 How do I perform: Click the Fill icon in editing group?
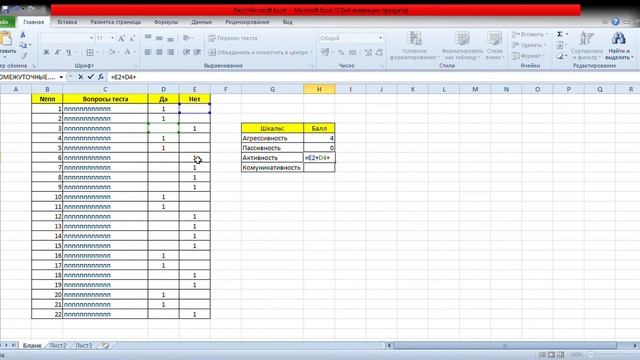(560, 45)
